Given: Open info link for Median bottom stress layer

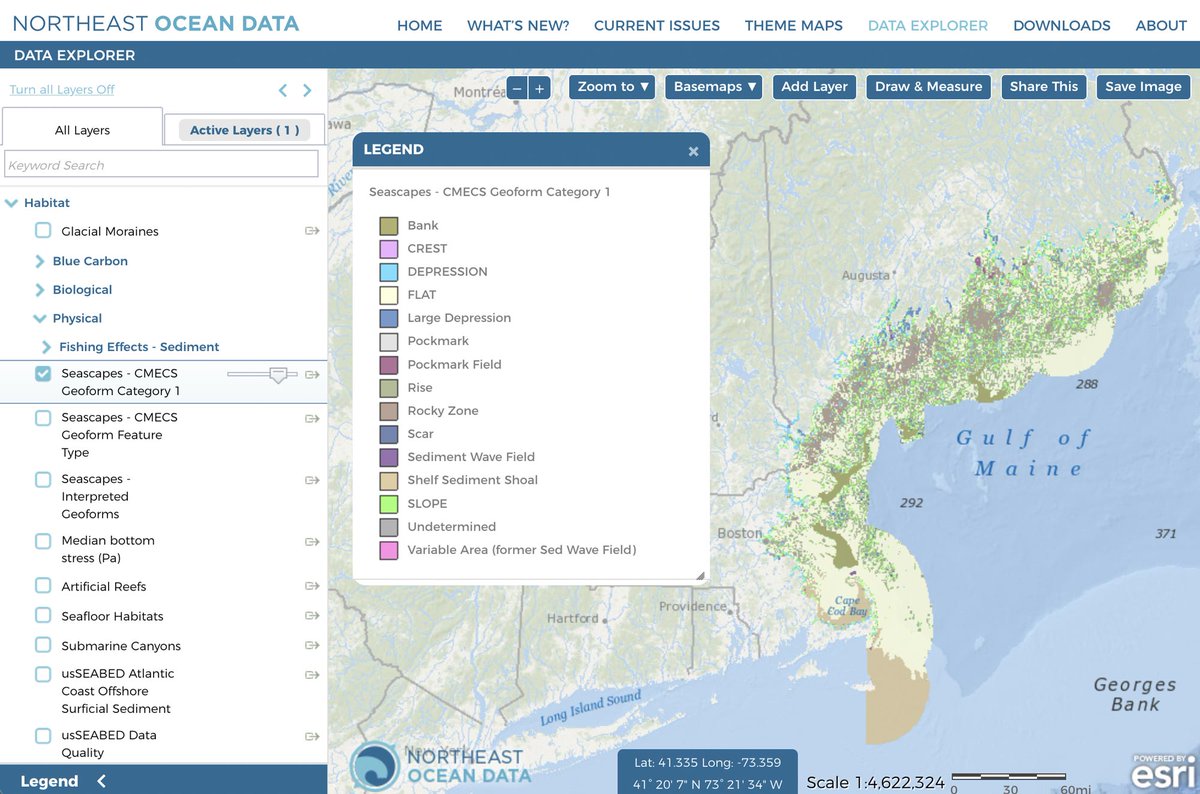Looking at the screenshot, I should coord(312,541).
